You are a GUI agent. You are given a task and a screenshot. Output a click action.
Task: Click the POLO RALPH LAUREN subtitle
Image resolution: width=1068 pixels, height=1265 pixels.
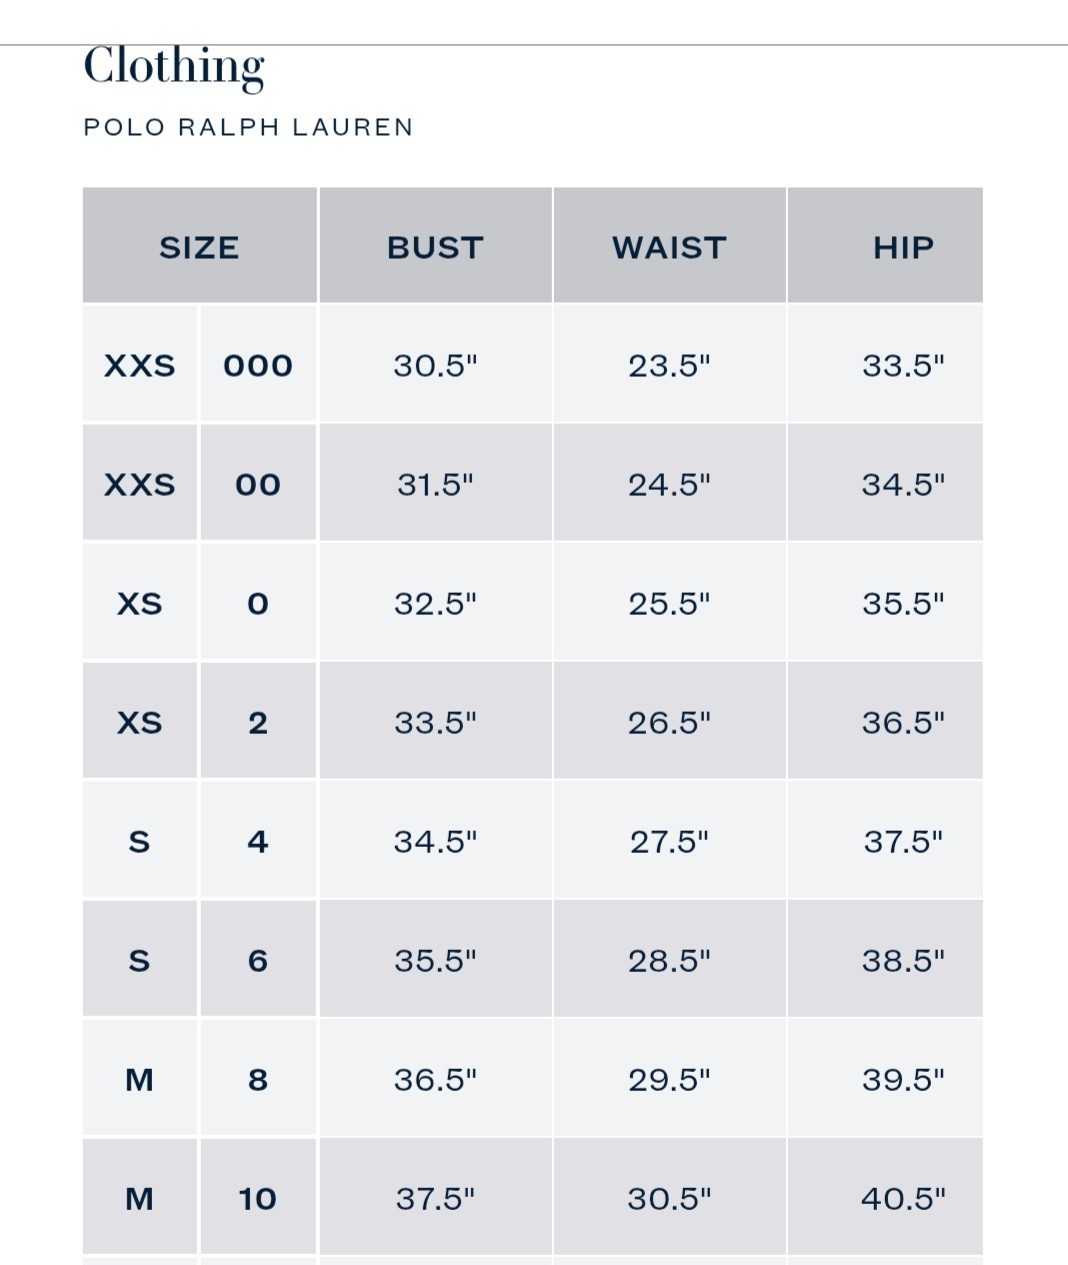pos(248,127)
